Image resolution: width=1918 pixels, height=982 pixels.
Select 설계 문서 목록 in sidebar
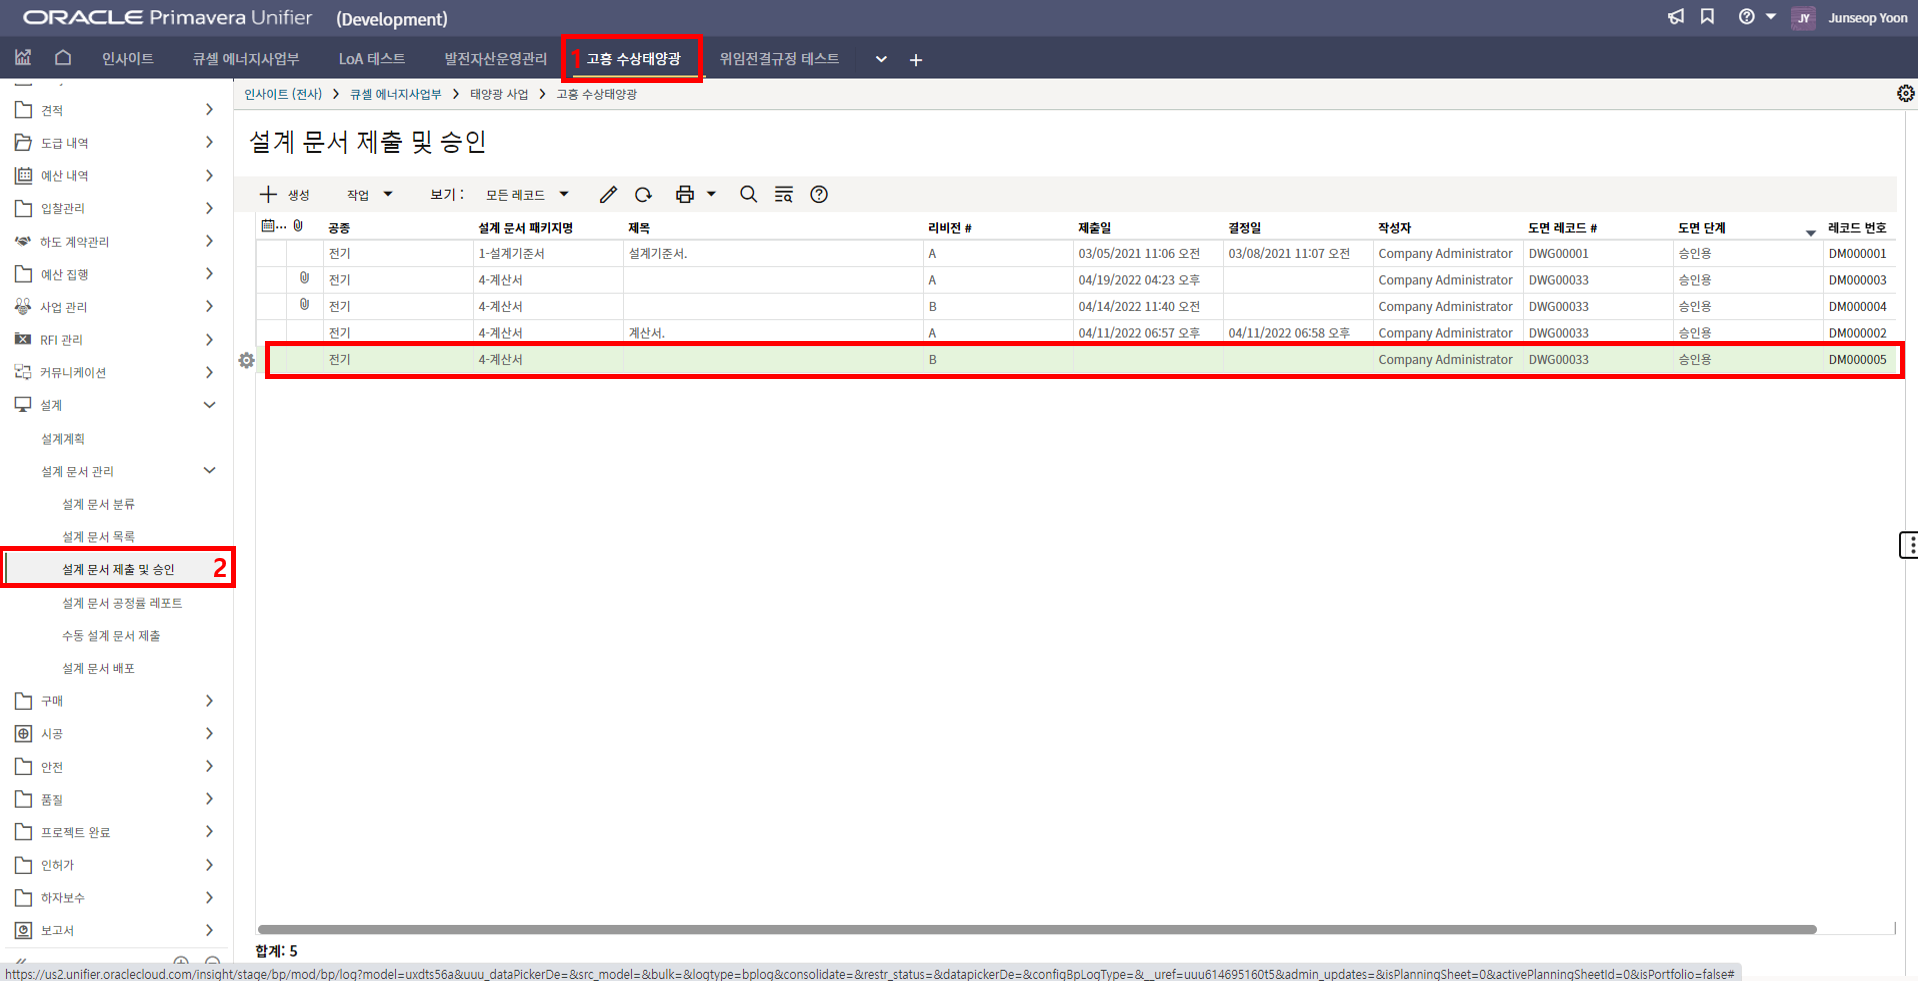click(x=98, y=537)
